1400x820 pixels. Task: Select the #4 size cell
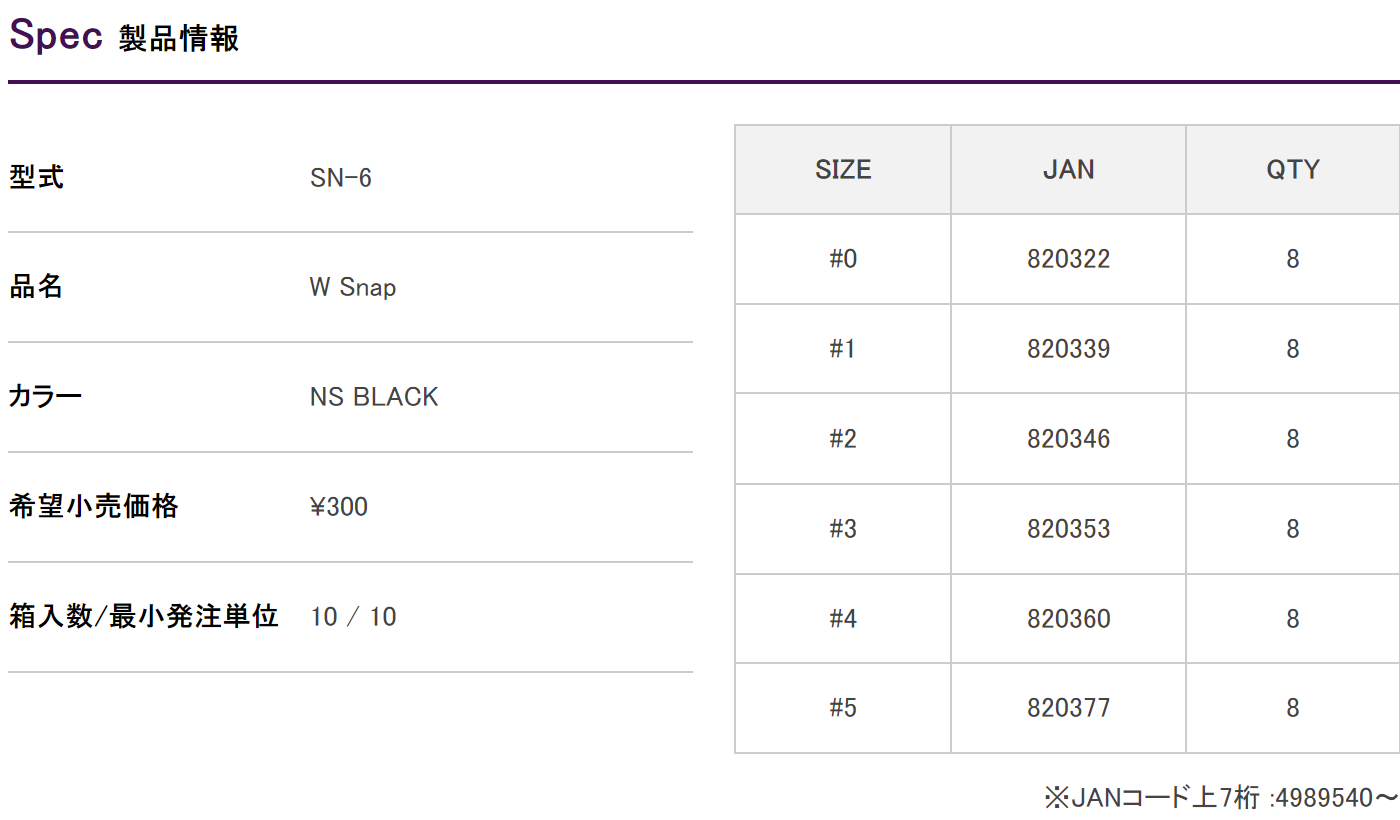[x=843, y=619]
